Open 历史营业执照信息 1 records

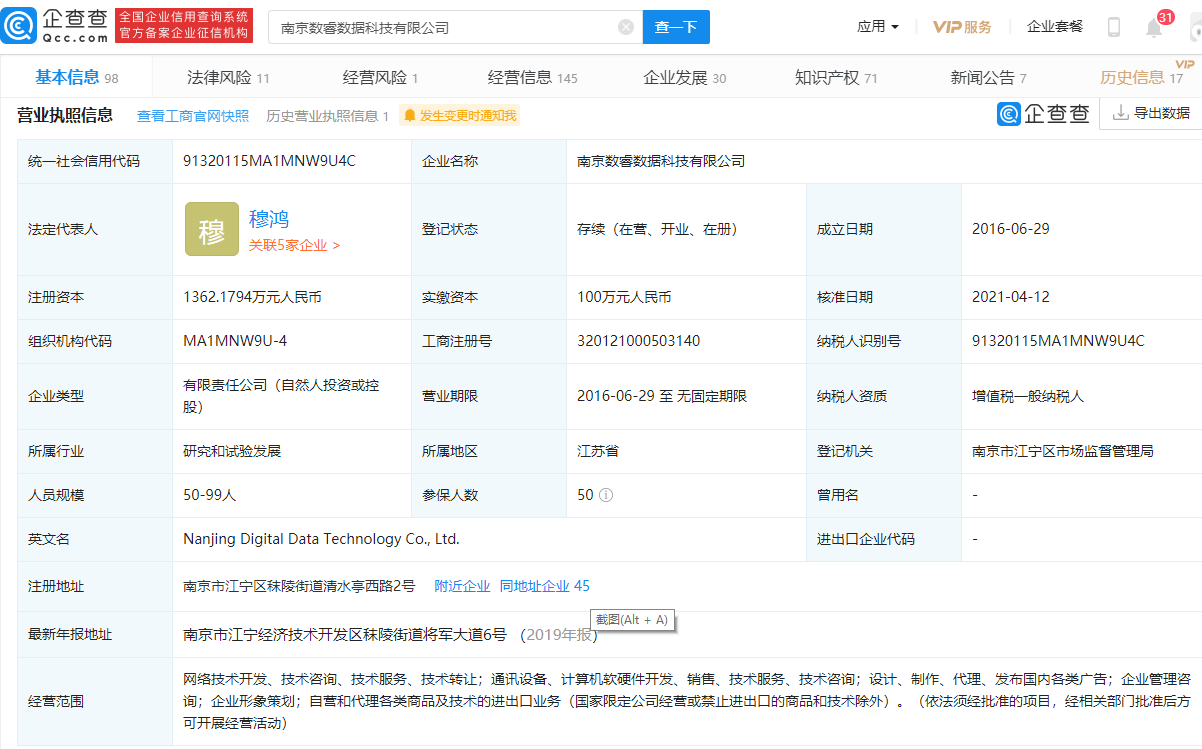click(327, 116)
